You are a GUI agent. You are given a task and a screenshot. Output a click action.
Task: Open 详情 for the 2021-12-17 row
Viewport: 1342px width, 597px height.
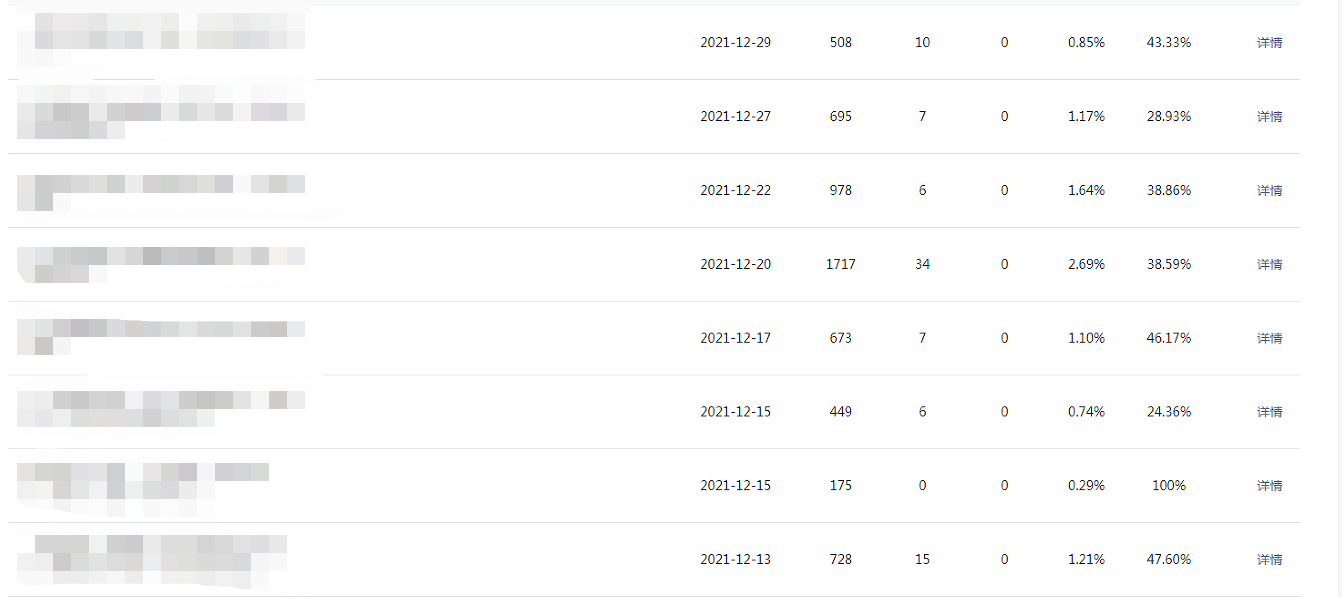coord(1269,339)
